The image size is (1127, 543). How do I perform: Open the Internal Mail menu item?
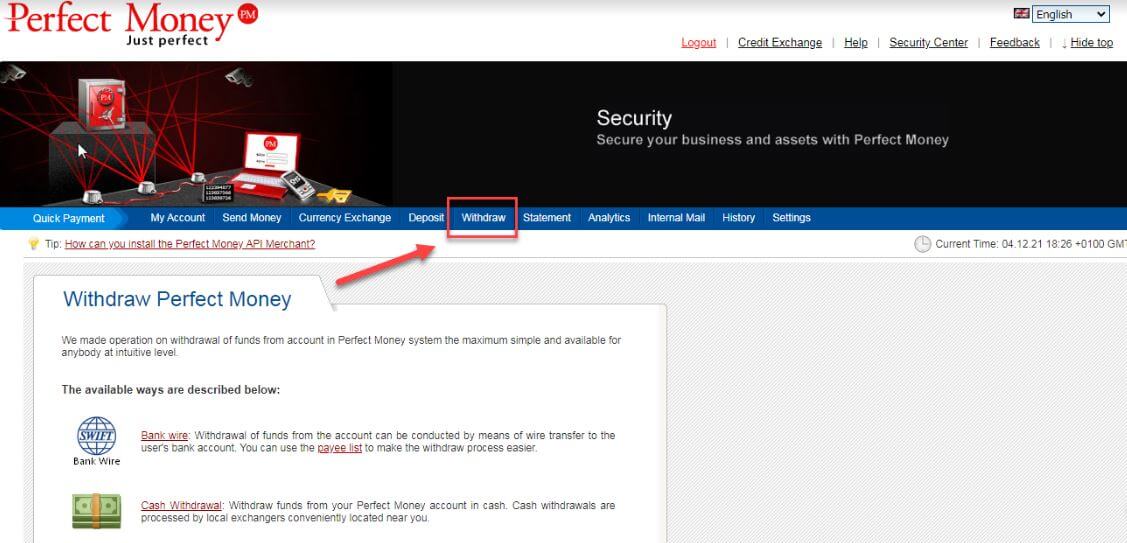[x=676, y=218]
